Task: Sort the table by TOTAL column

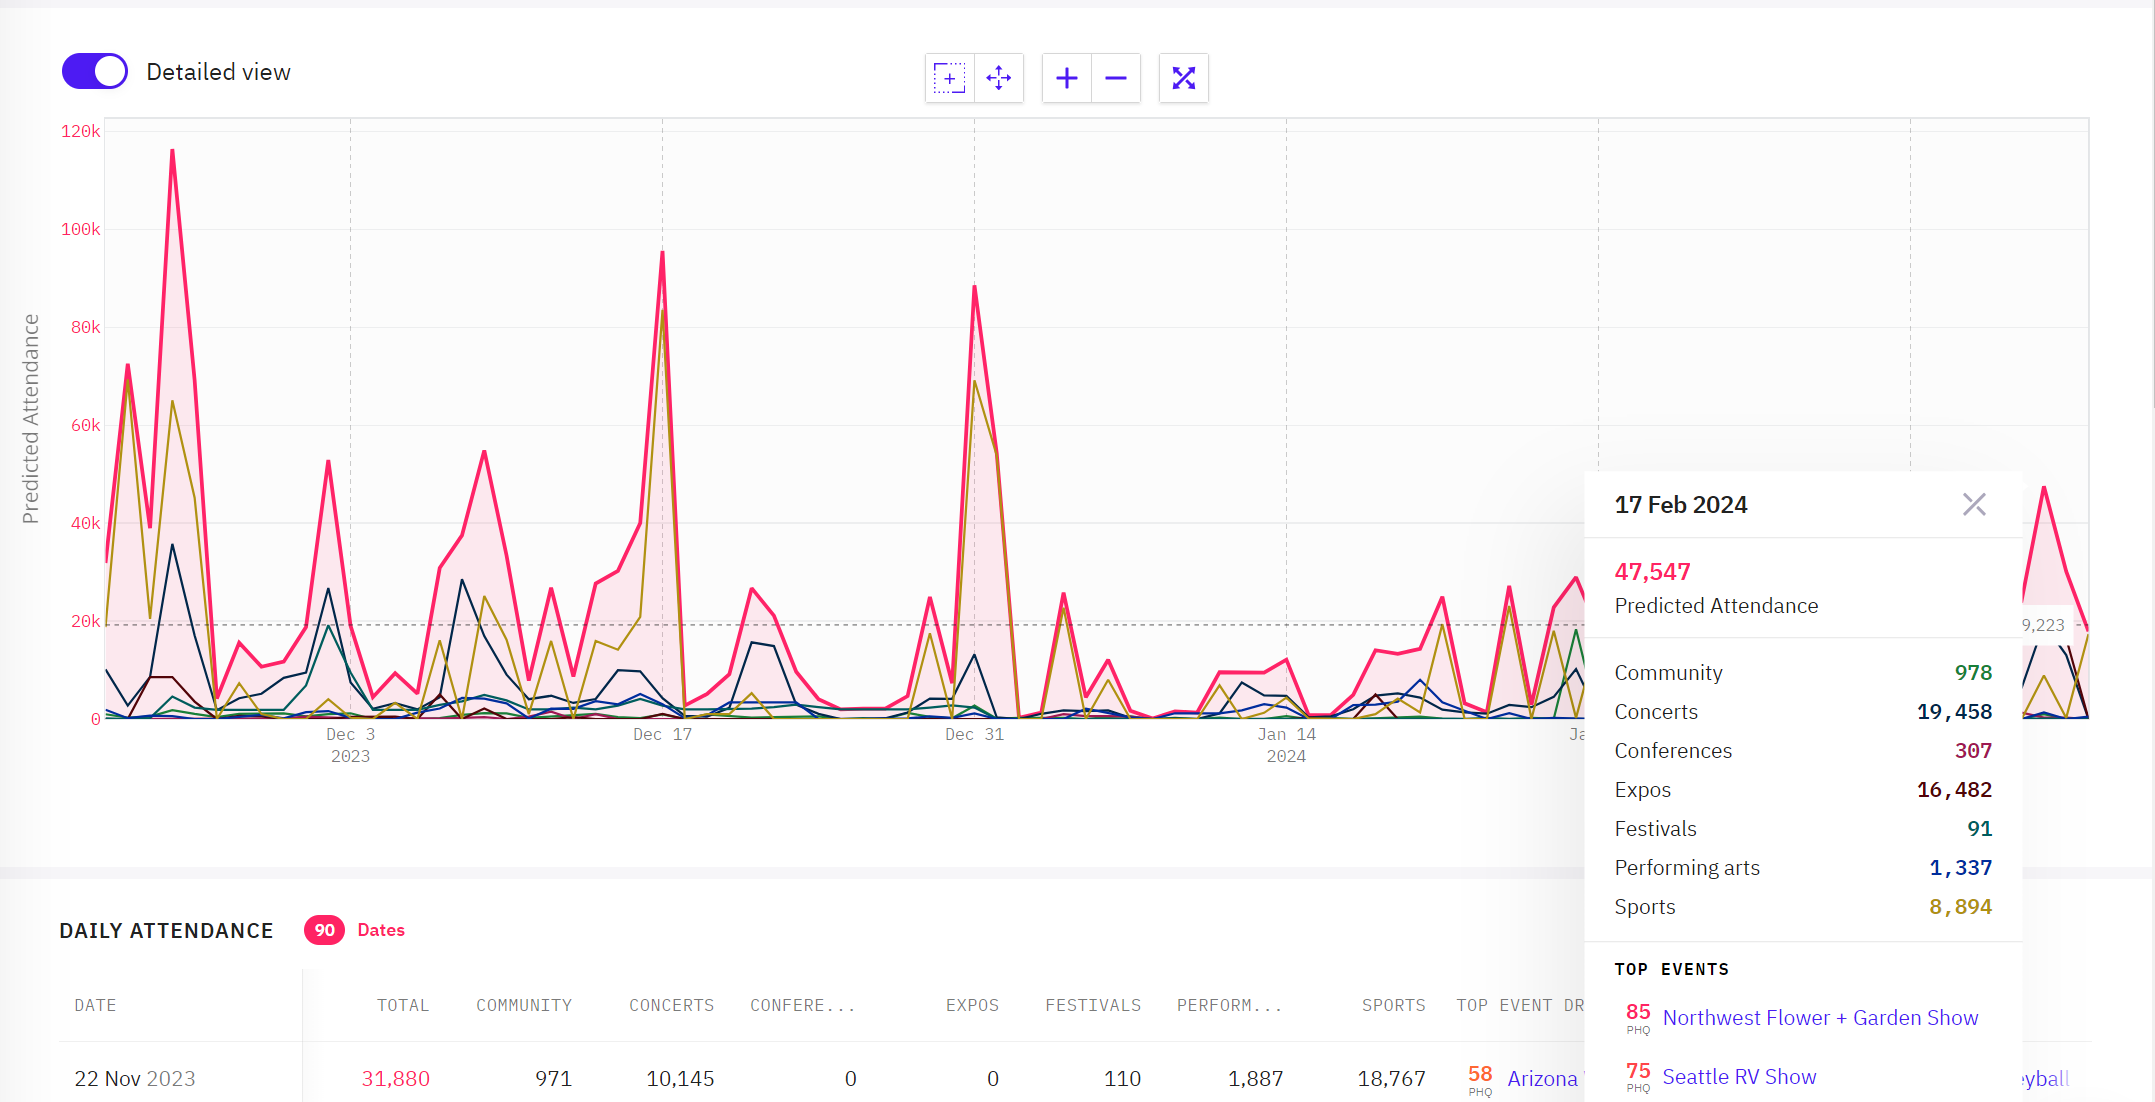Action: [x=403, y=1005]
